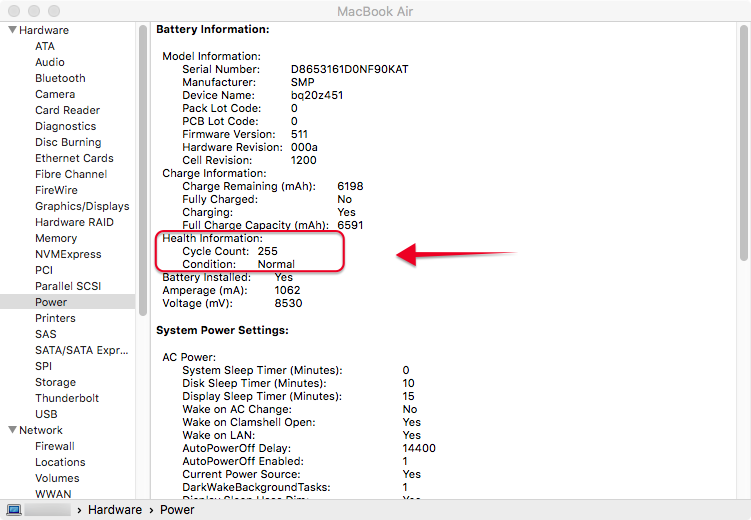Click the Cell Revision value 1200
Viewport: 751px width, 520px height.
[x=304, y=160]
